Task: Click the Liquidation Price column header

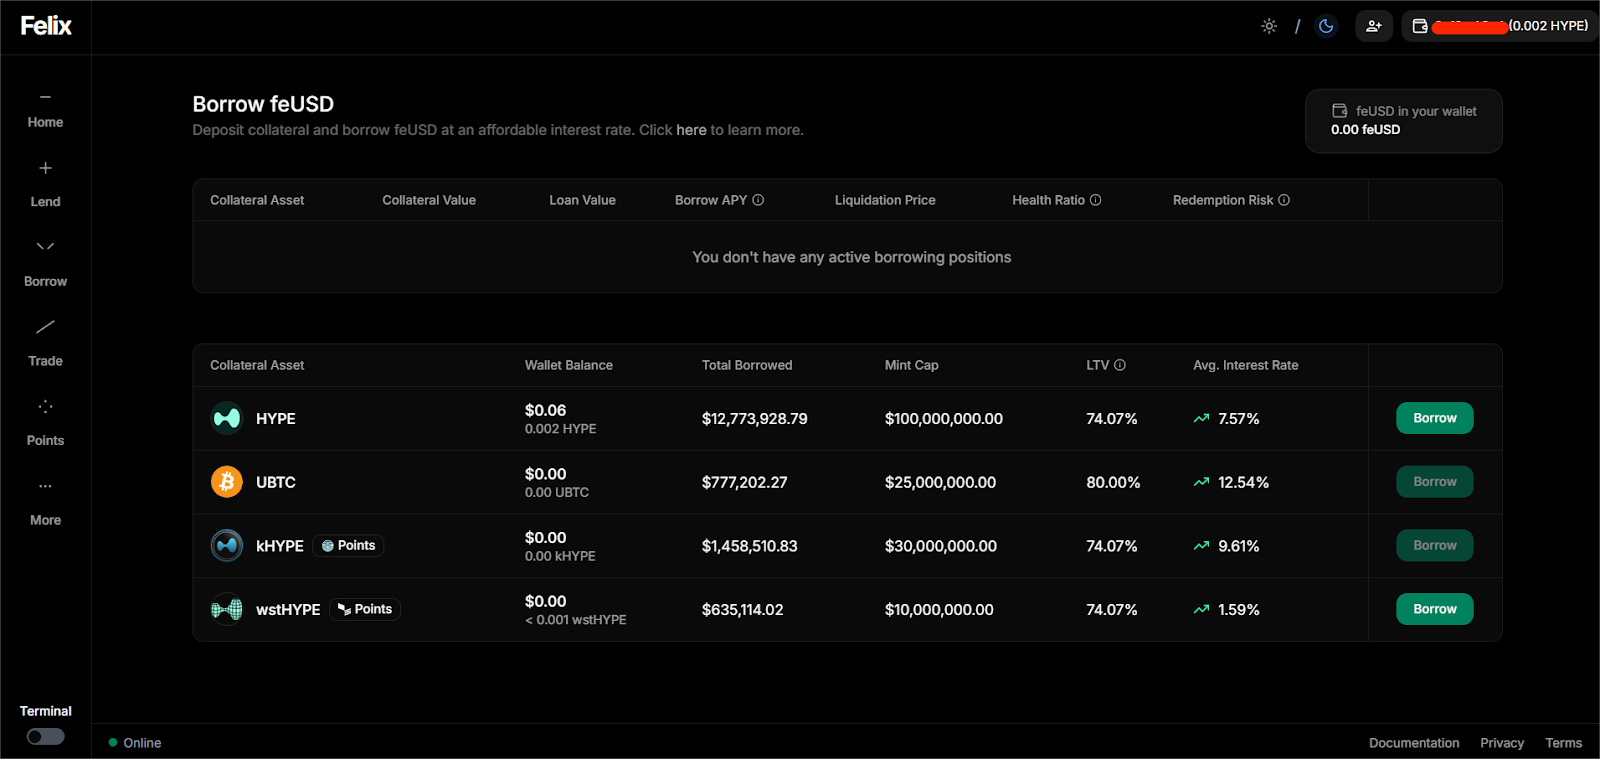Action: click(885, 200)
